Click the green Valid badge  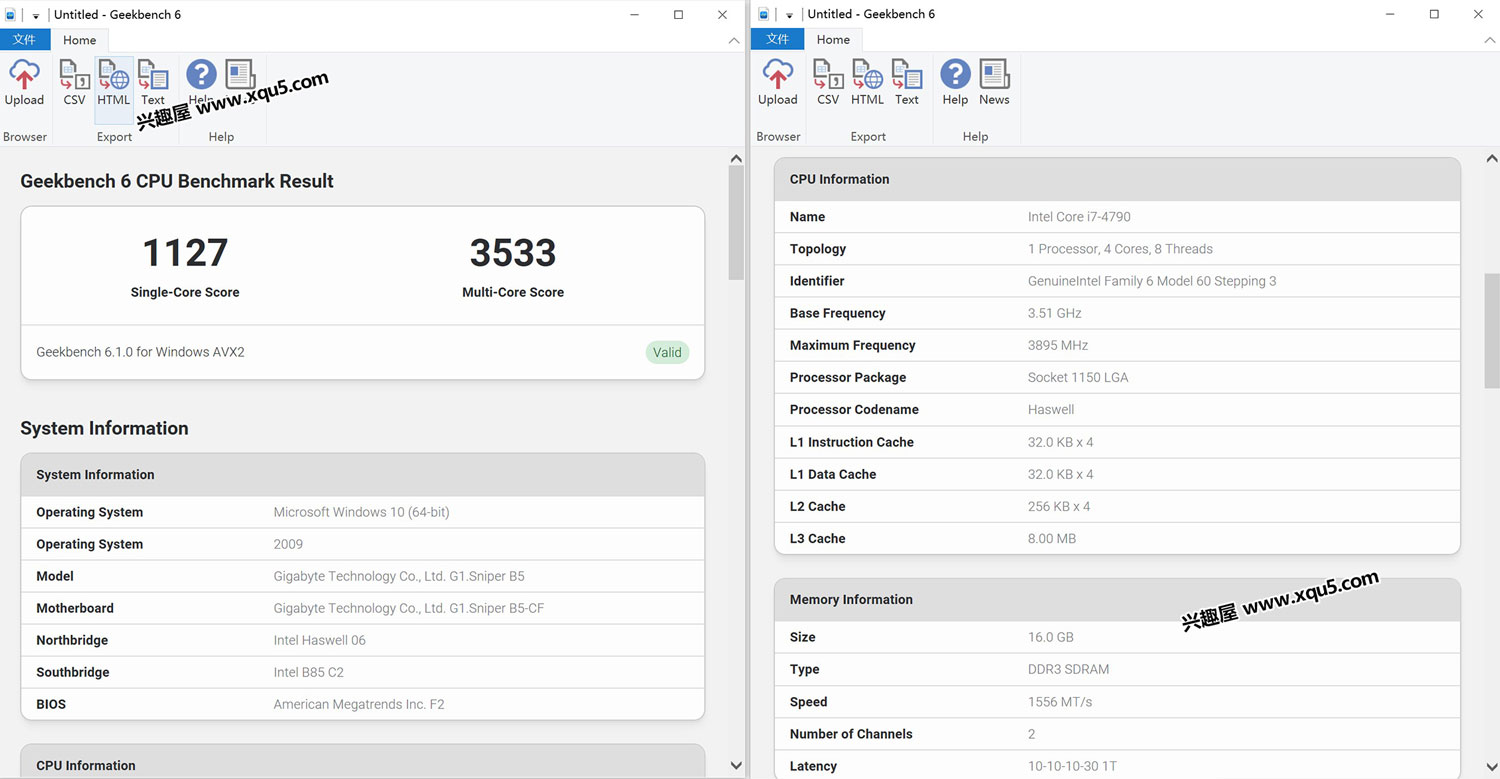[667, 352]
